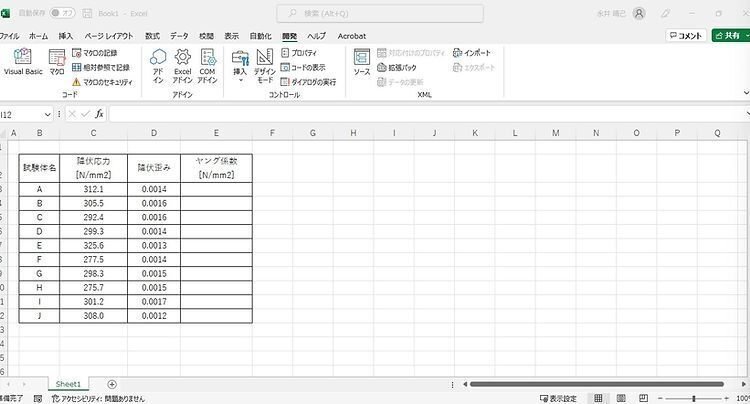Click the macro record icon in status bar
The width and height of the screenshot is (750, 404).
tap(38, 398)
